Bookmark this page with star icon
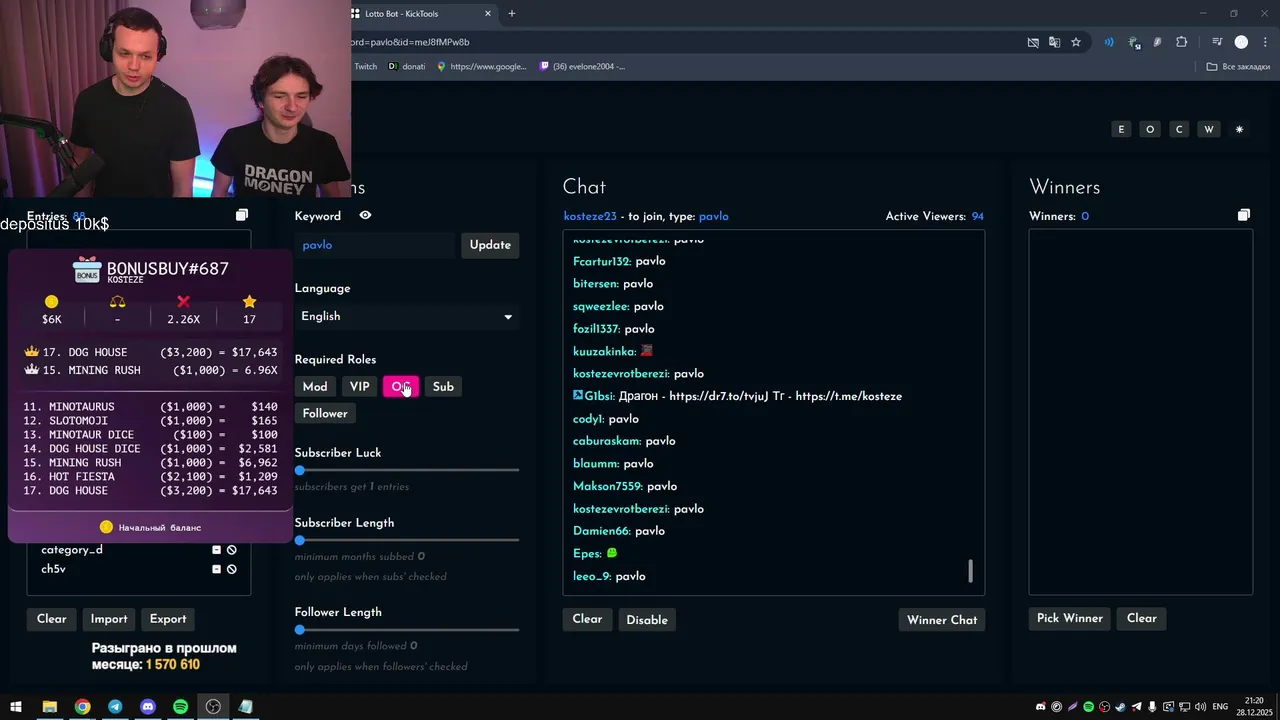This screenshot has width=1280, height=720. click(1076, 42)
